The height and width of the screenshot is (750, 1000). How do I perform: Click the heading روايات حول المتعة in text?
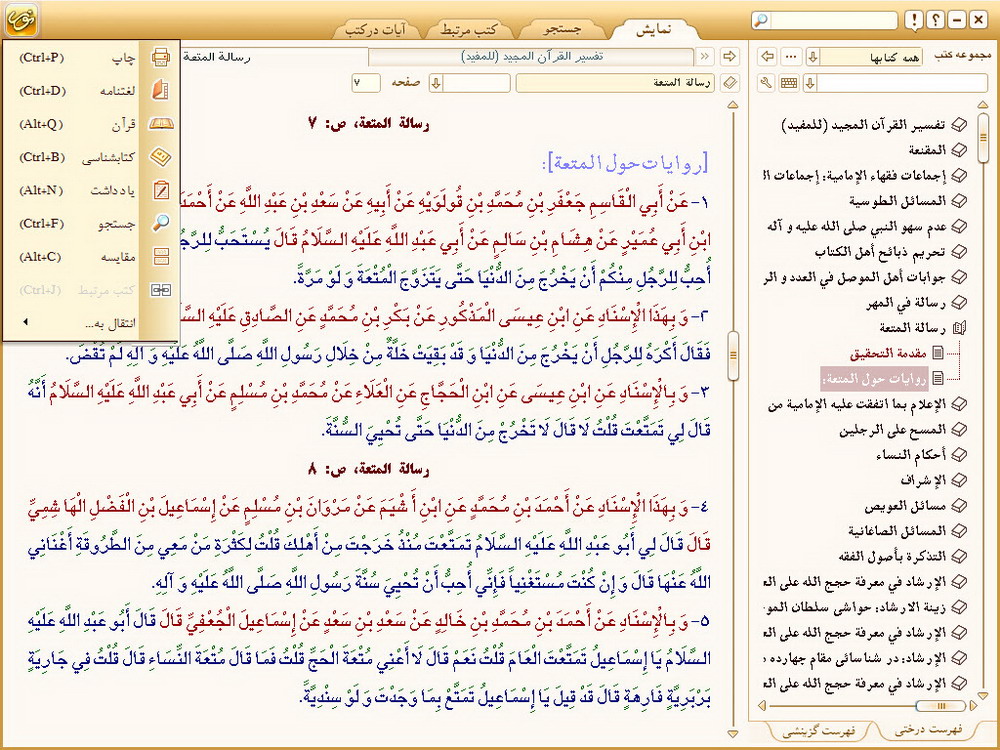[x=625, y=163]
